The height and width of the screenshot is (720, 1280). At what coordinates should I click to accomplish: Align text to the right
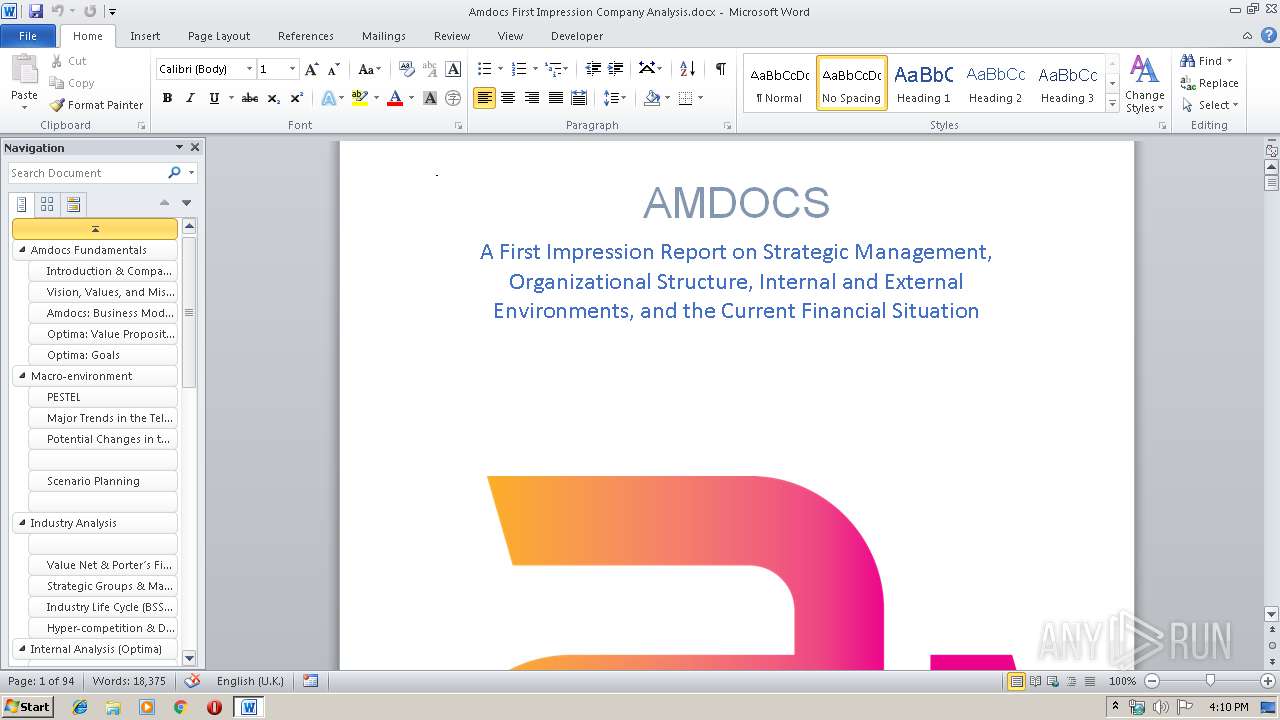(x=532, y=98)
